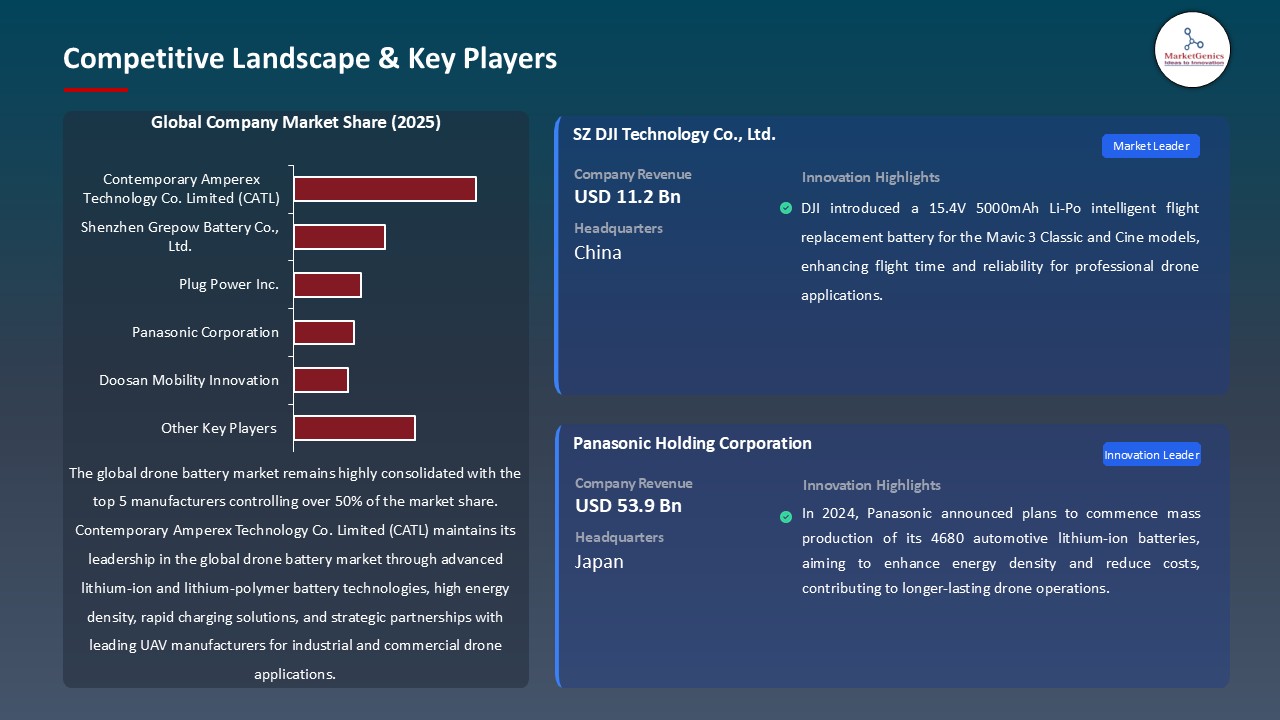
Task: Click the red underline beneath the slide title
Action: [96, 90]
